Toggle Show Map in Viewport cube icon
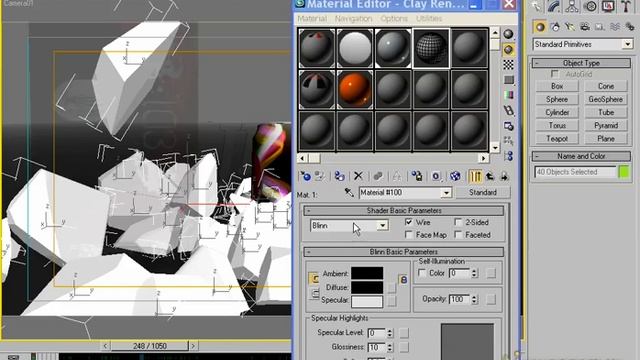640x360 pixels. (x=455, y=176)
